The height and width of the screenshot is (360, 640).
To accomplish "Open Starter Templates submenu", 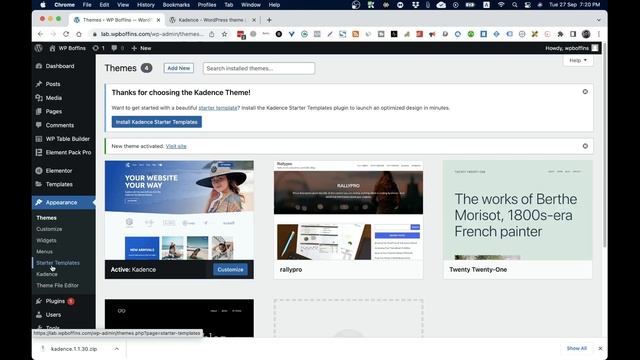I will tap(58, 263).
